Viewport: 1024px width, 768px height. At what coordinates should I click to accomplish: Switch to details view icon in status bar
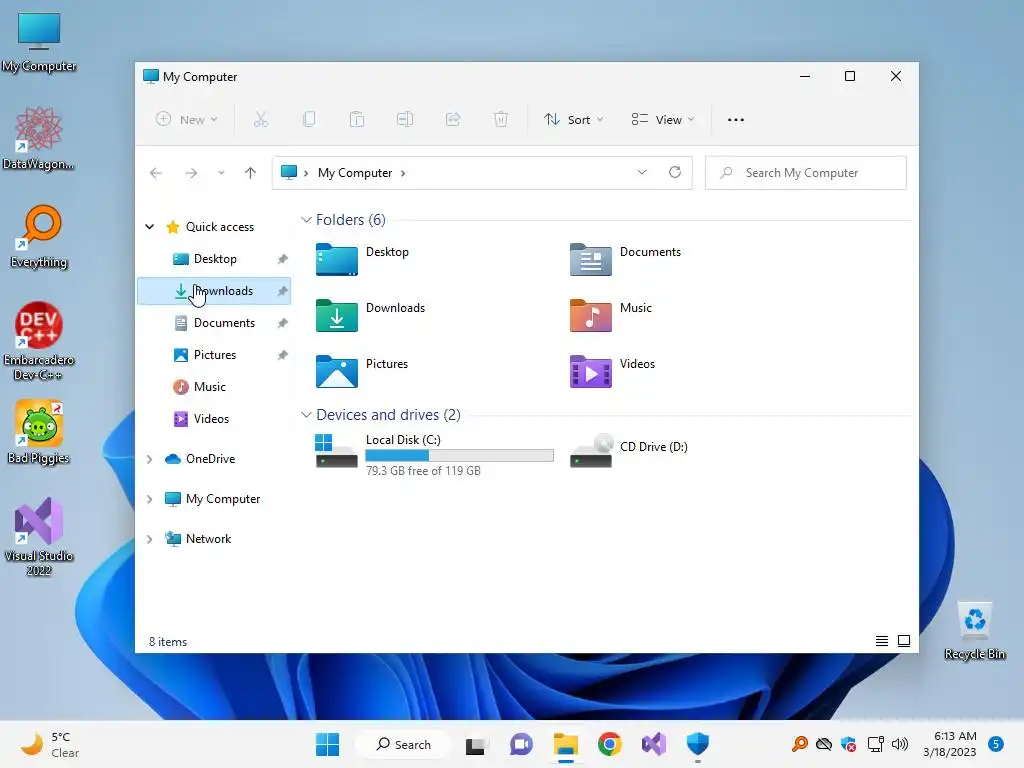pyautogui.click(x=882, y=641)
